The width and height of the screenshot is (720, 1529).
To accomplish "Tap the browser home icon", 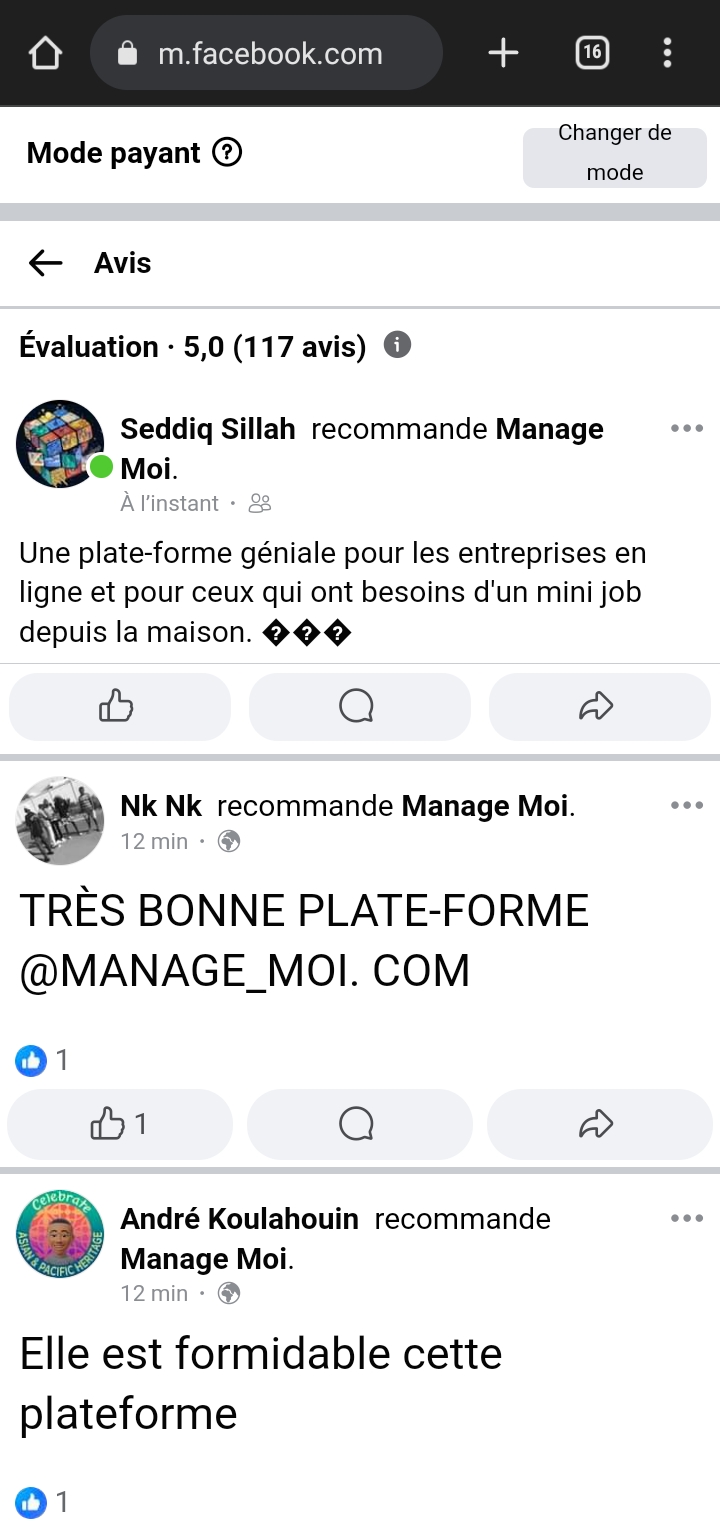I will point(46,53).
